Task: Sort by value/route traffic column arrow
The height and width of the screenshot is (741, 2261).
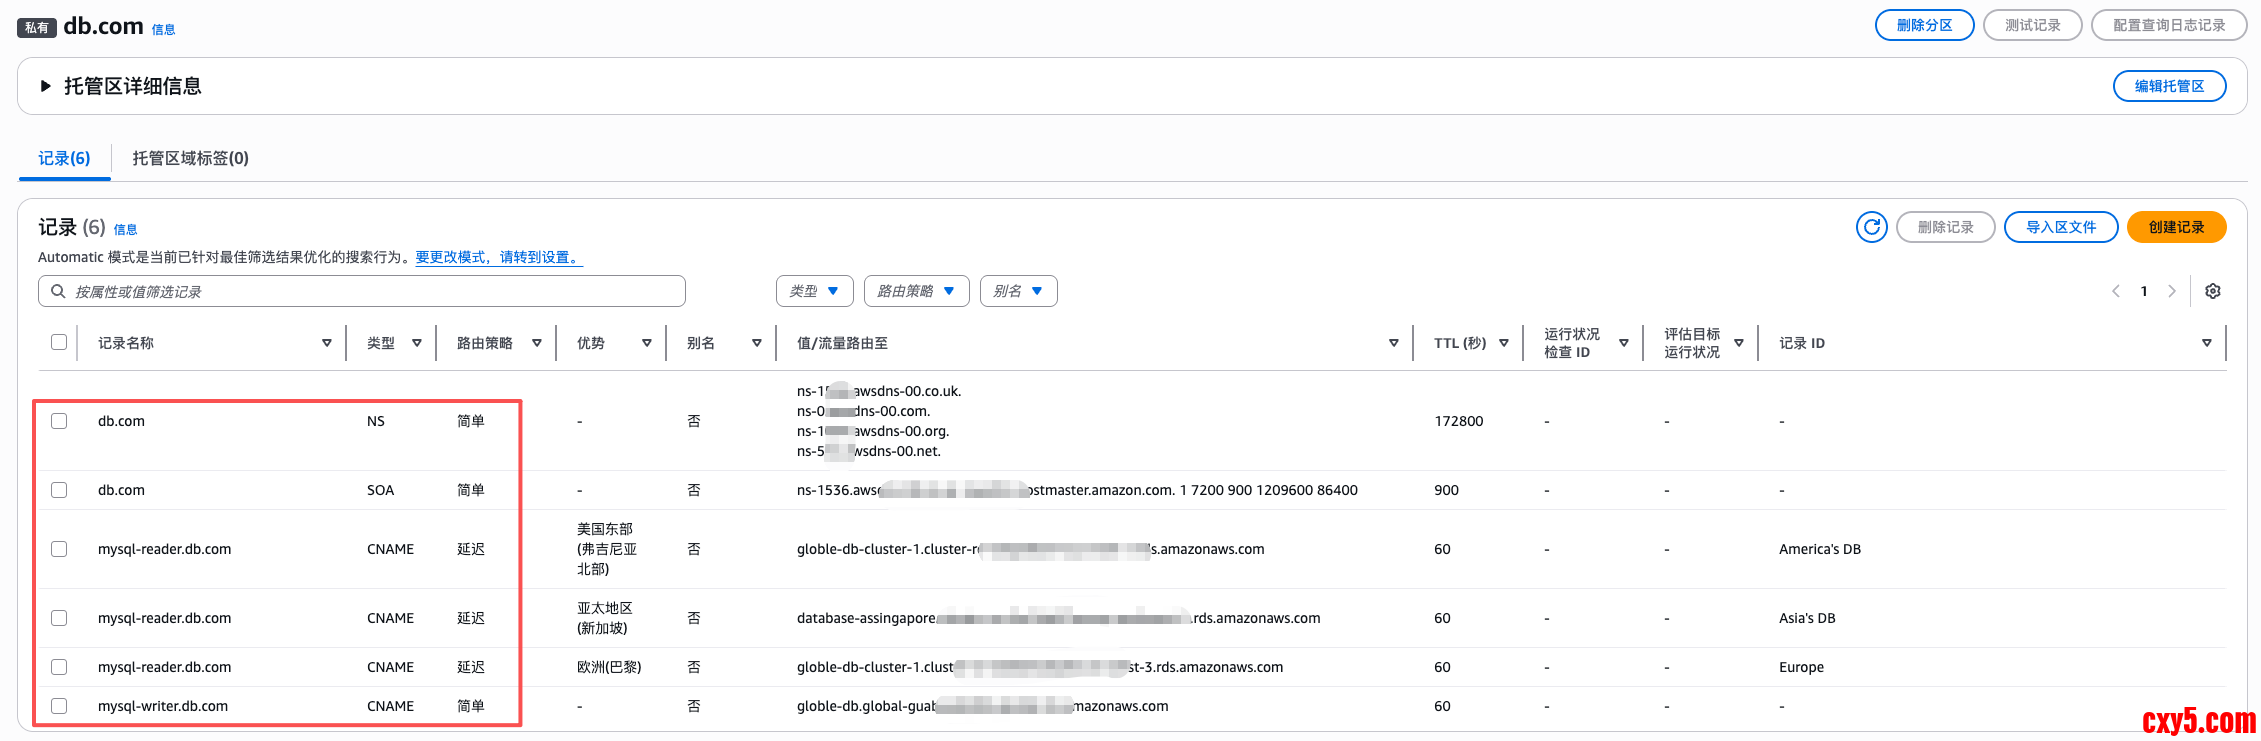Action: pos(1393,343)
